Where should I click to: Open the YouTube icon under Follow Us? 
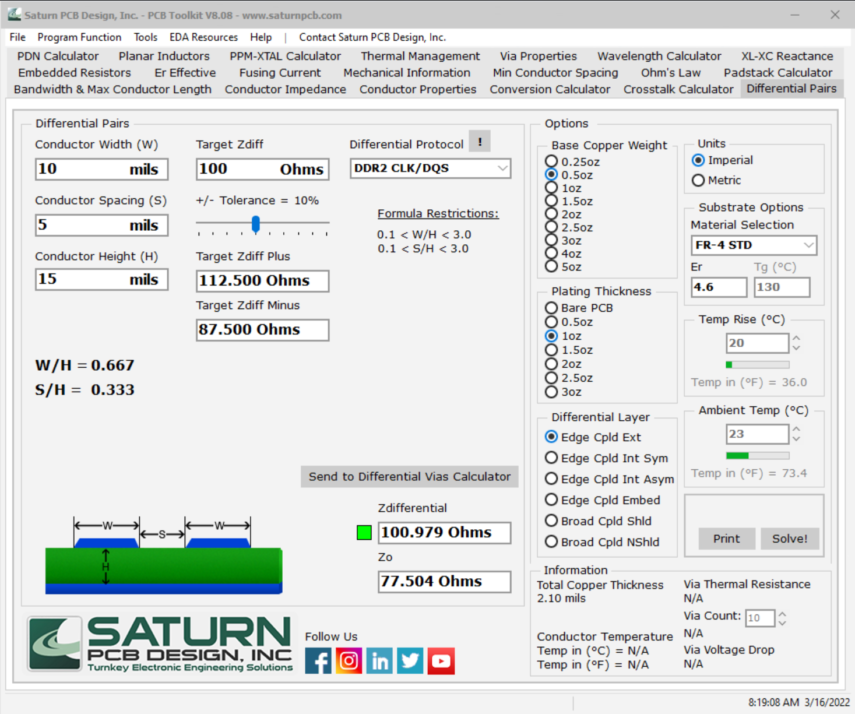tap(441, 660)
